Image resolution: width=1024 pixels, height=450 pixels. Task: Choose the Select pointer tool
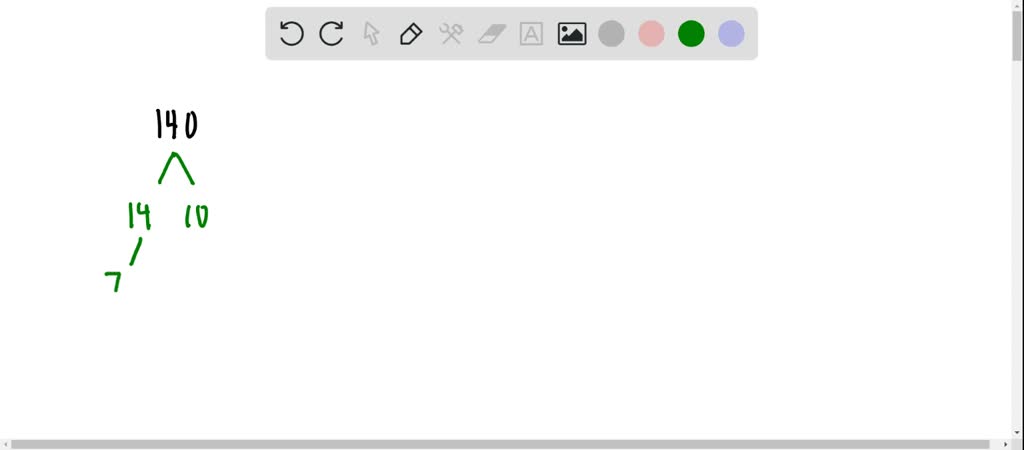pyautogui.click(x=372, y=33)
